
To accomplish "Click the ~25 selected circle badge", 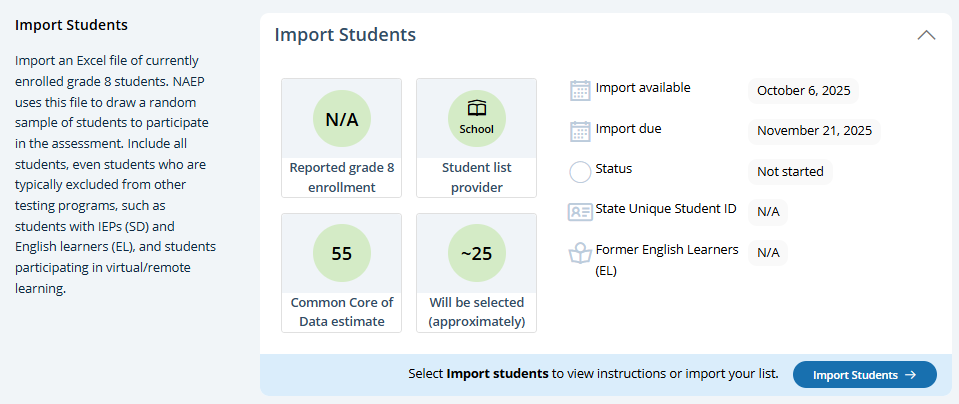I will click(476, 254).
